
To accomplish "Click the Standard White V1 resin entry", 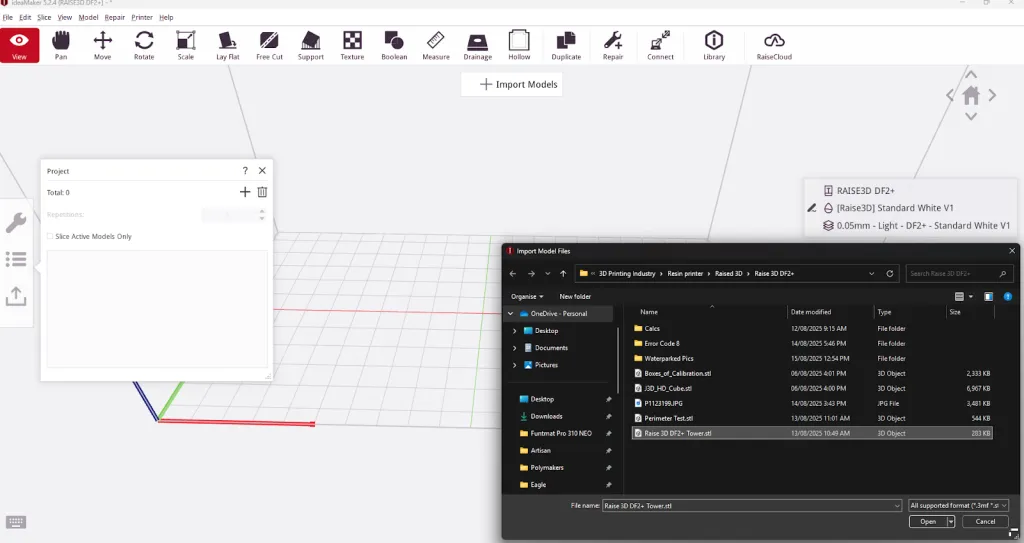I will pos(889,208).
